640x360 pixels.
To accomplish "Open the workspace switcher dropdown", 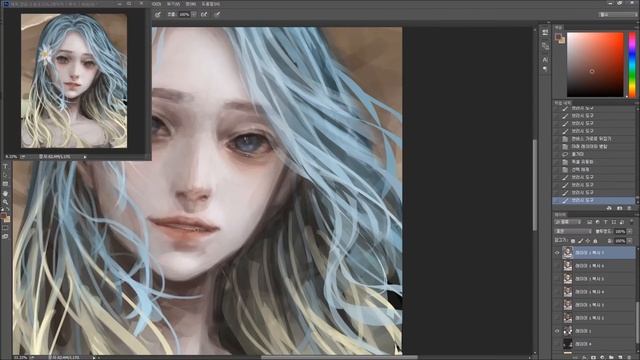I will [617, 14].
